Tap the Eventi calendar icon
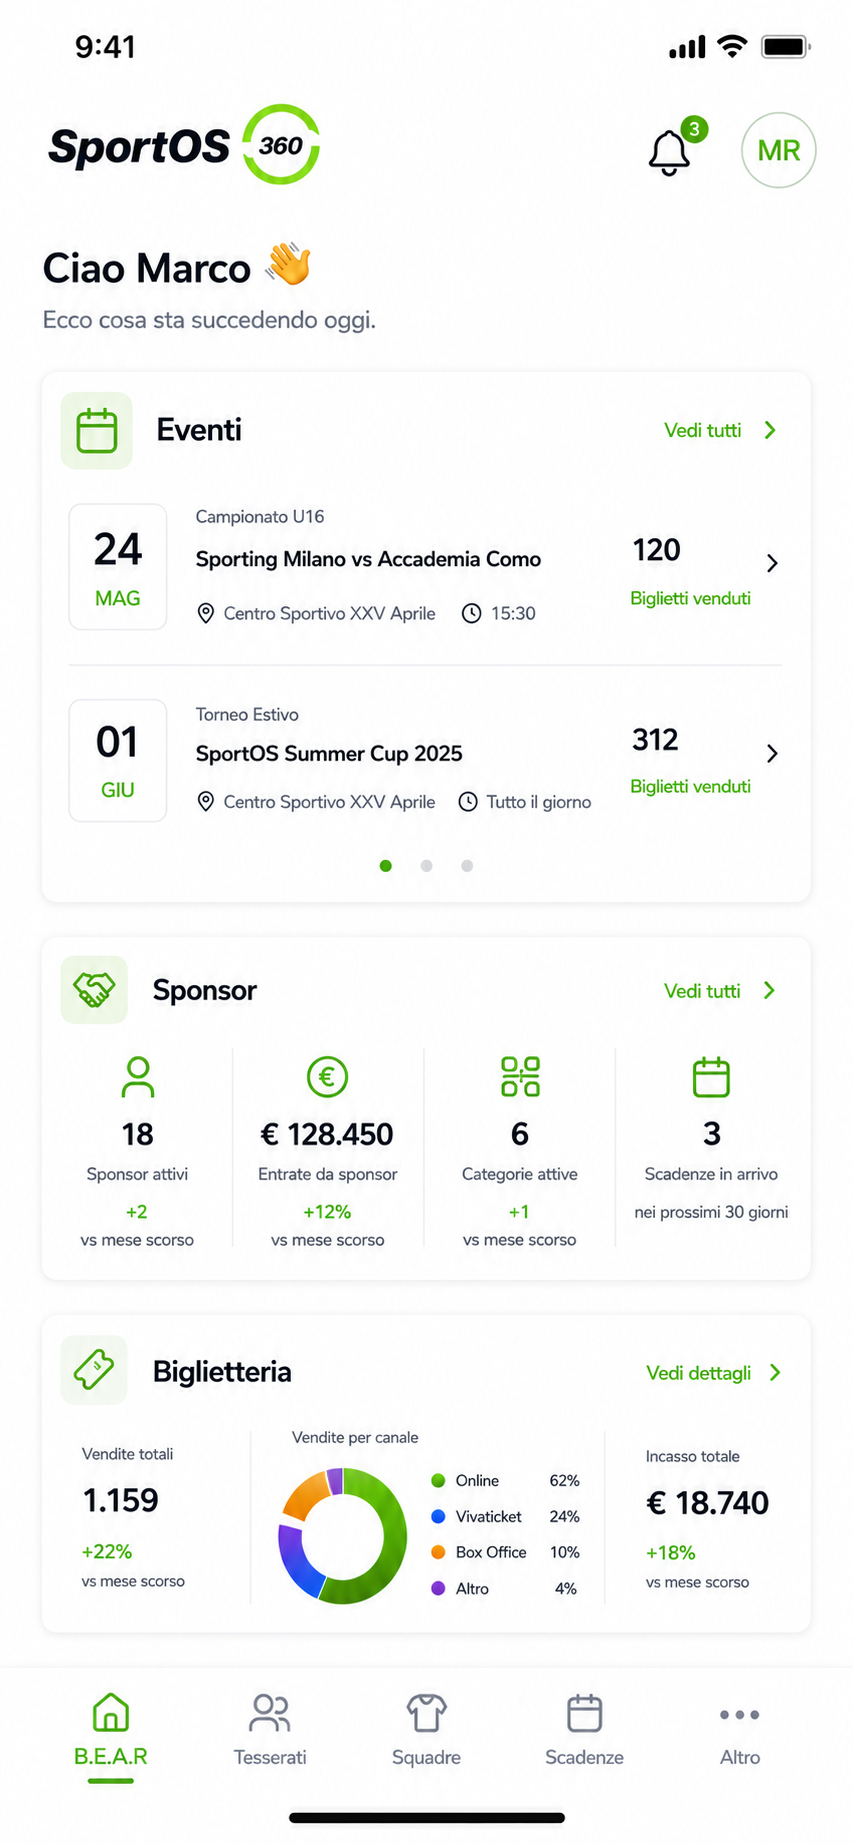This screenshot has height=1844, width=853. (97, 431)
